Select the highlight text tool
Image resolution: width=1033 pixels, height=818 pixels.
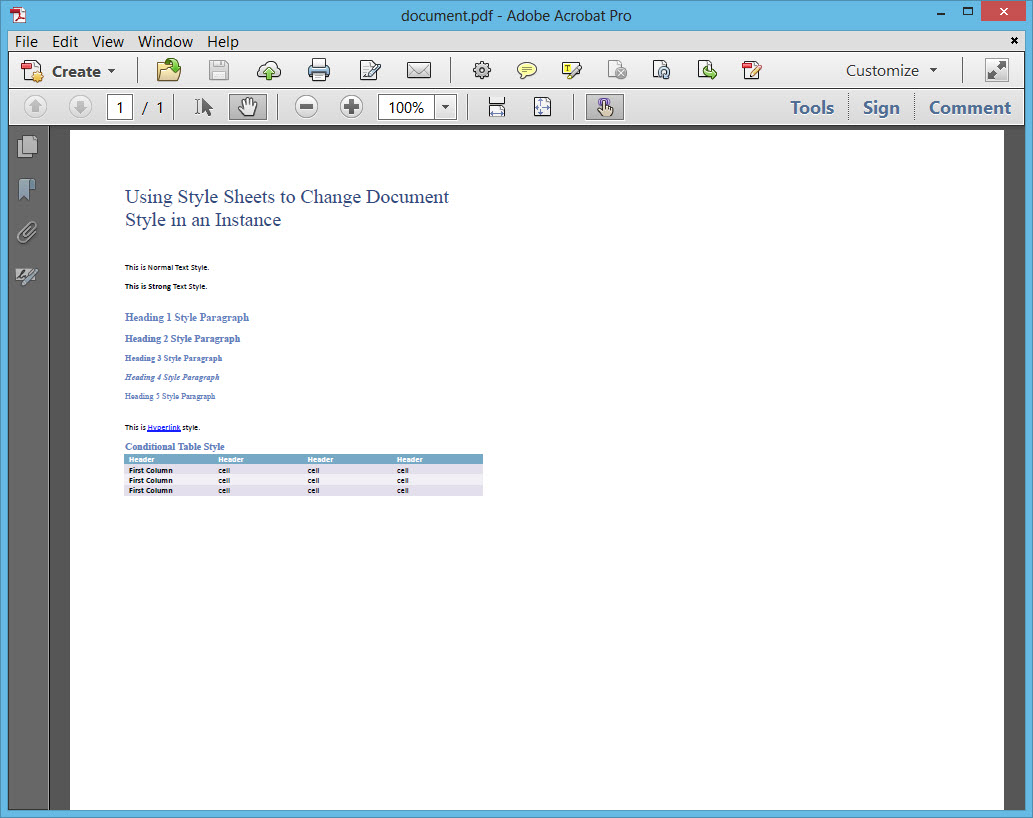(571, 70)
